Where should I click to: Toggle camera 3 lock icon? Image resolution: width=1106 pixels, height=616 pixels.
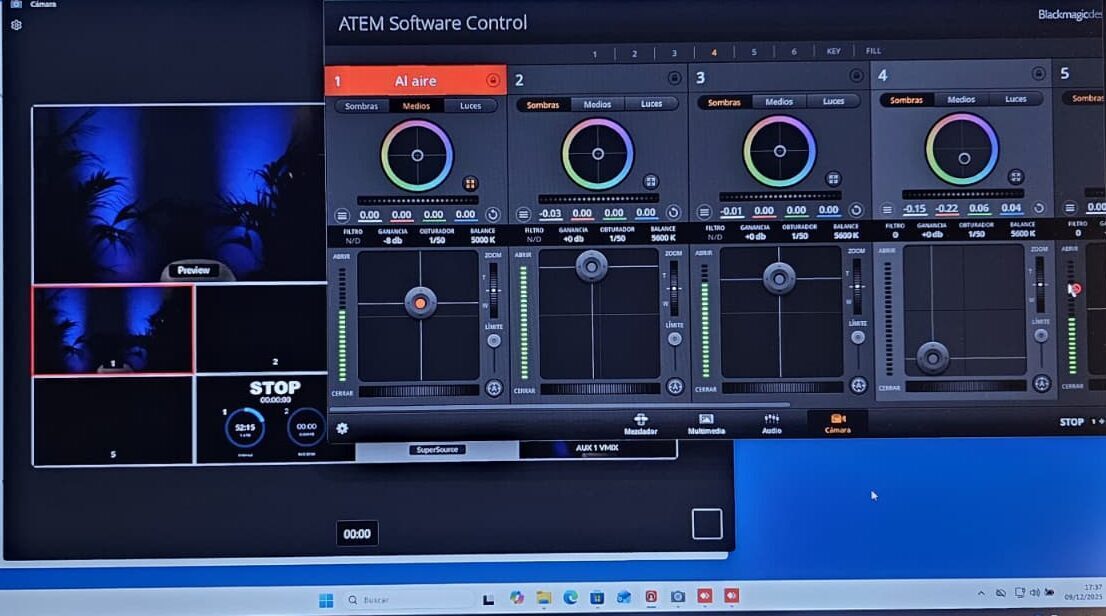(856, 76)
